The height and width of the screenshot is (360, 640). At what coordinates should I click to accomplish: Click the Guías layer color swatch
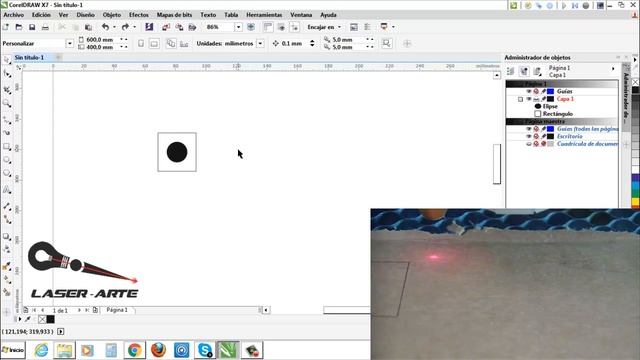pos(551,91)
